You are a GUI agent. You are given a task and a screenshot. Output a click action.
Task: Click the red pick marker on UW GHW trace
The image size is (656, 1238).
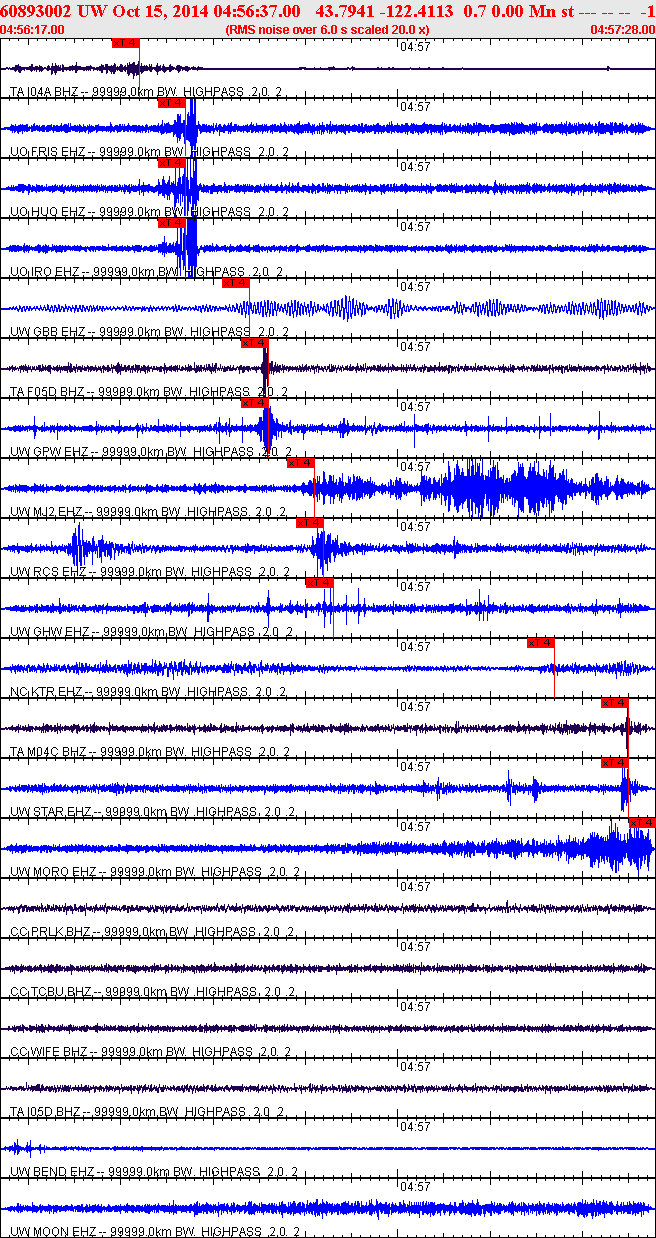[x=319, y=583]
